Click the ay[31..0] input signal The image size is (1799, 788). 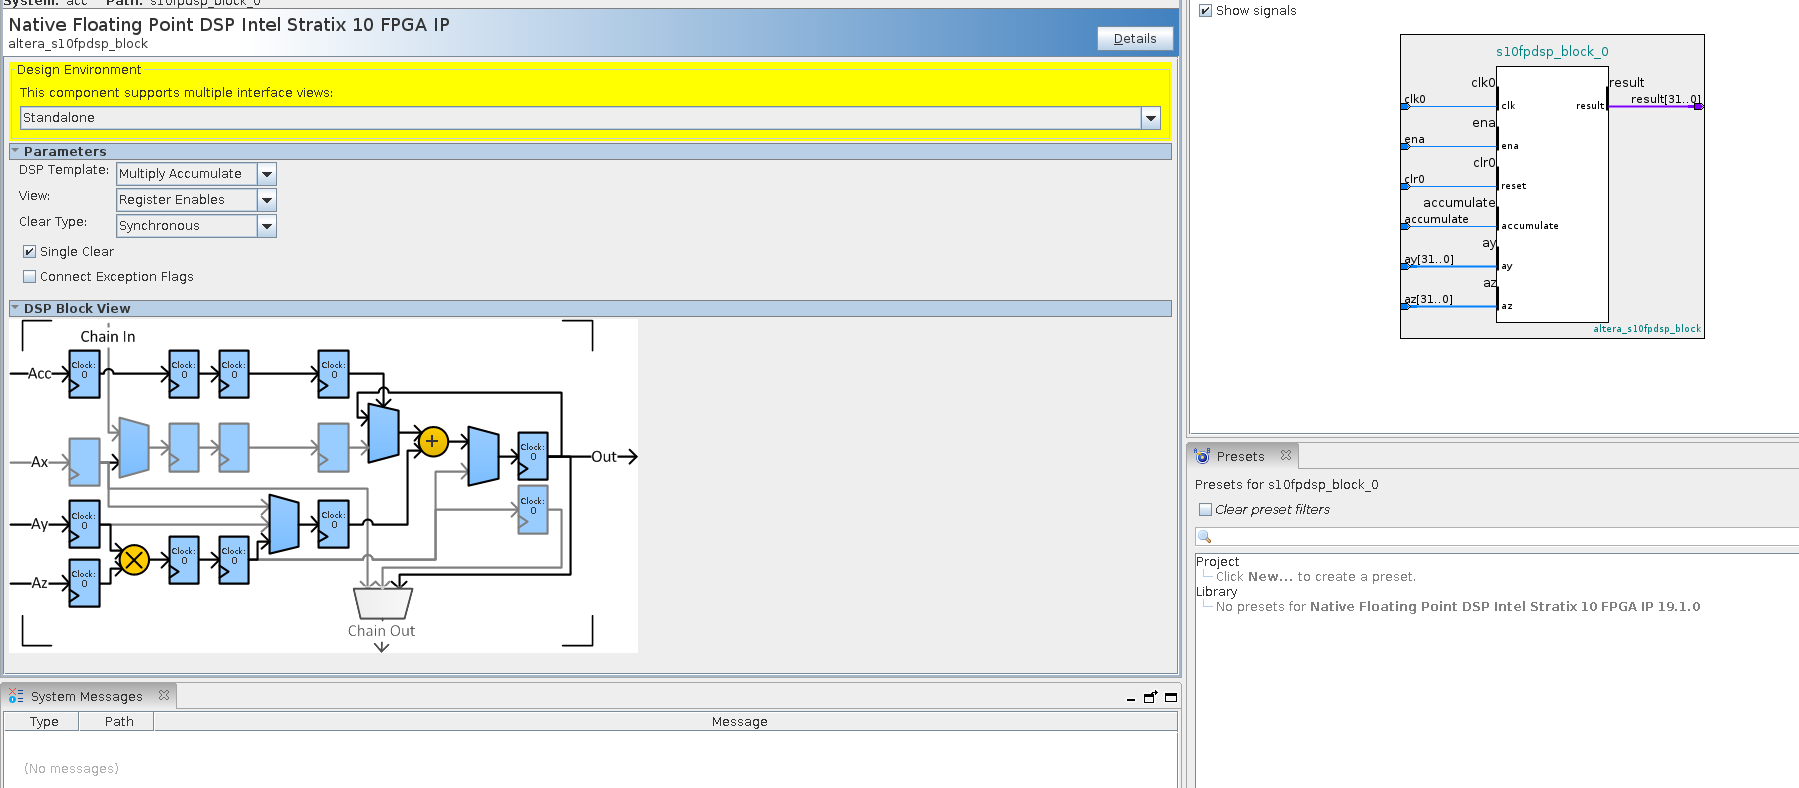coord(1429,259)
